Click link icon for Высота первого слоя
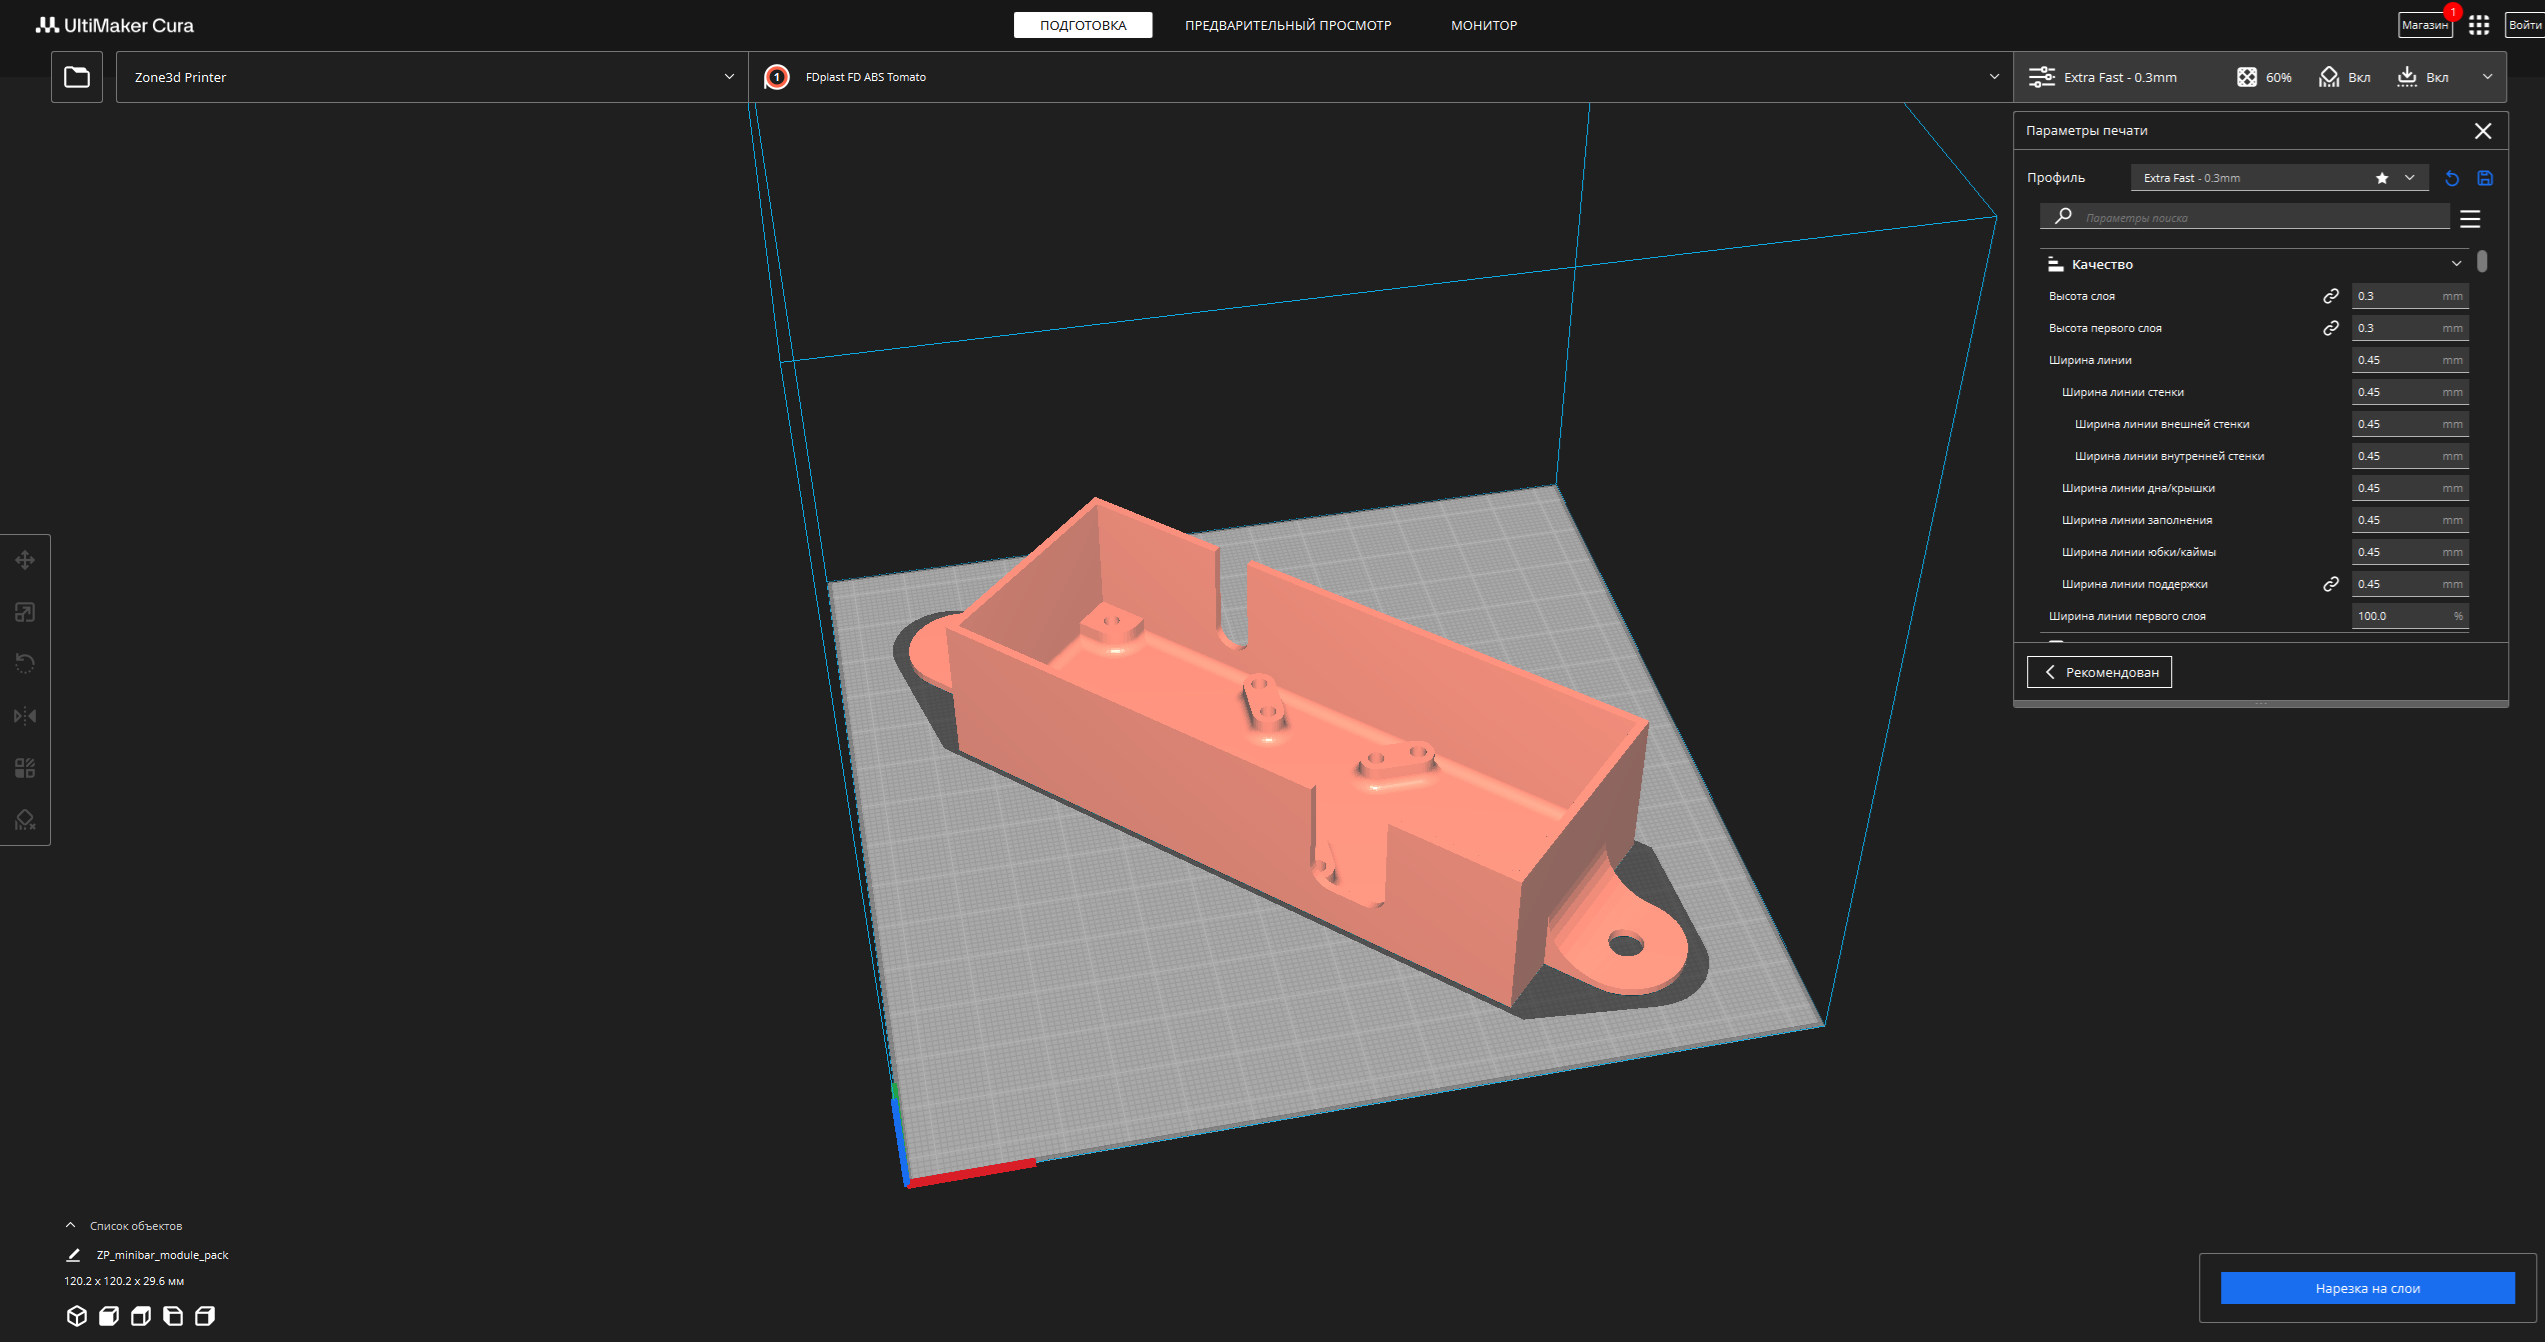The image size is (2545, 1342). [2331, 328]
